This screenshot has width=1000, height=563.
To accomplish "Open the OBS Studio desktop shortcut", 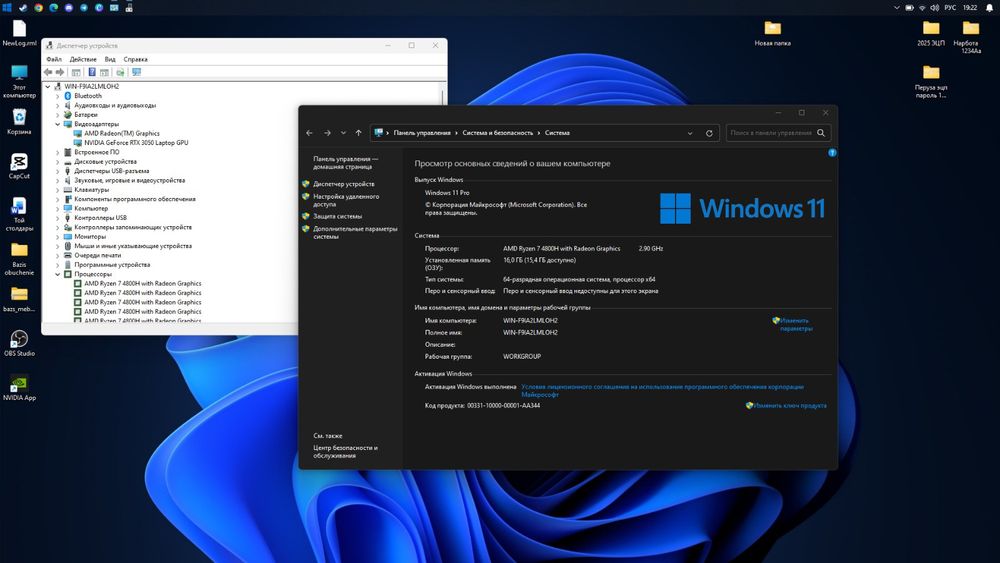I will [x=19, y=341].
